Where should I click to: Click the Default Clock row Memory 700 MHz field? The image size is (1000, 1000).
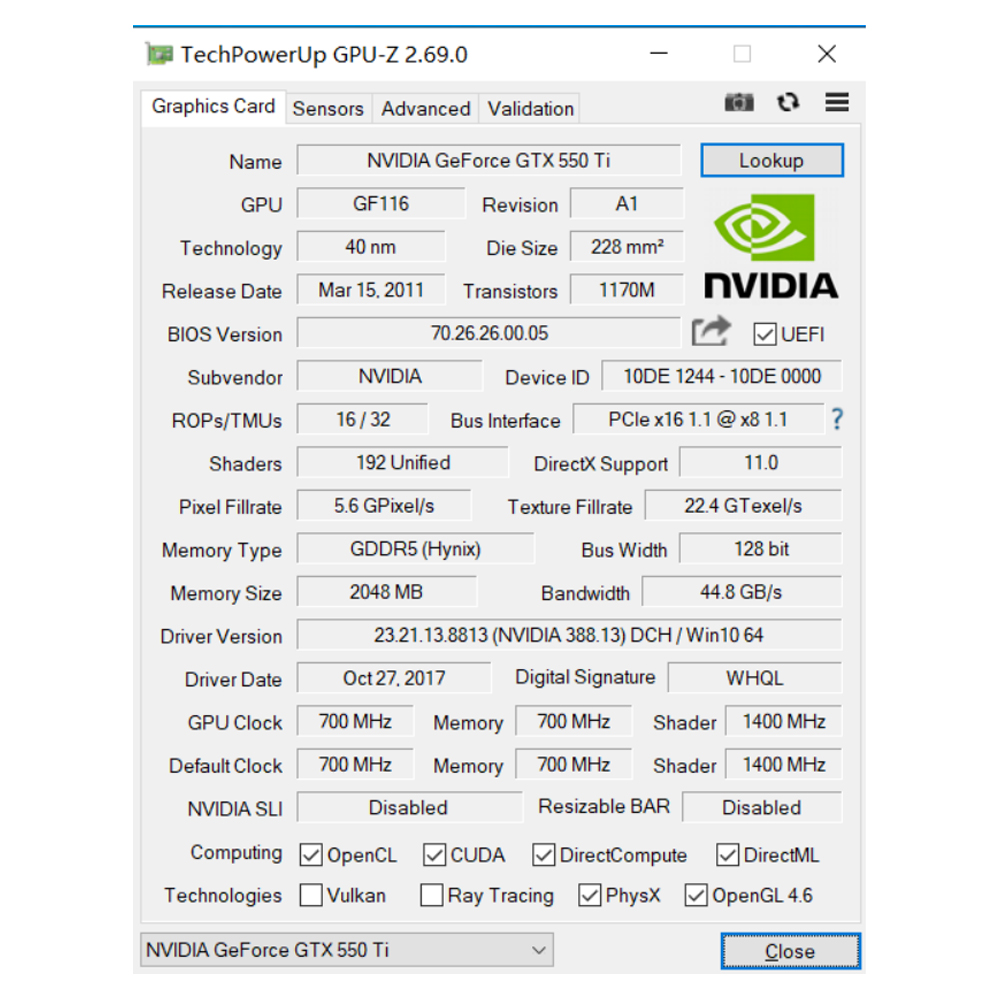click(573, 765)
